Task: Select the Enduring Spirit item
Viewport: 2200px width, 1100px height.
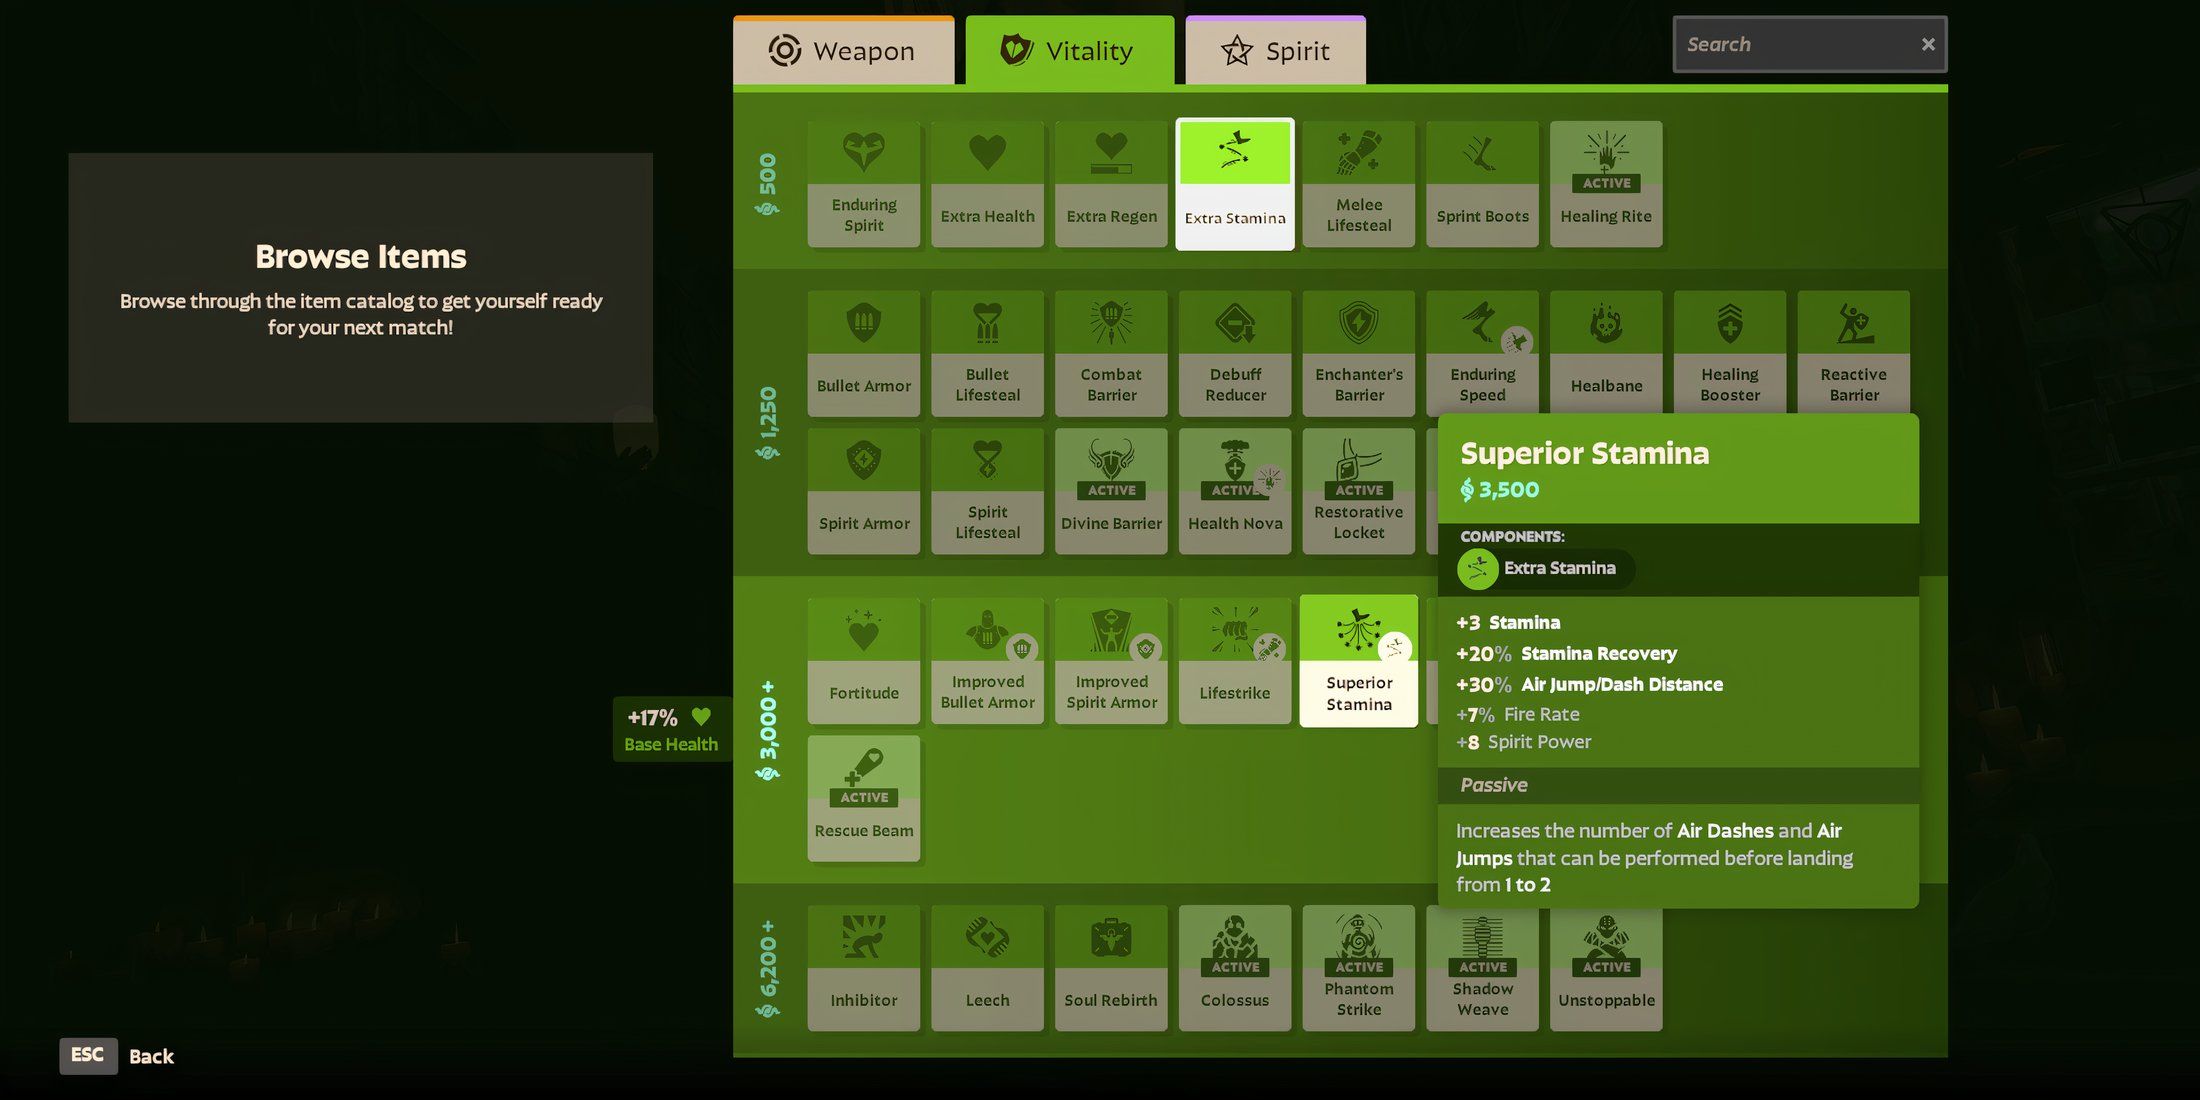Action: (864, 184)
